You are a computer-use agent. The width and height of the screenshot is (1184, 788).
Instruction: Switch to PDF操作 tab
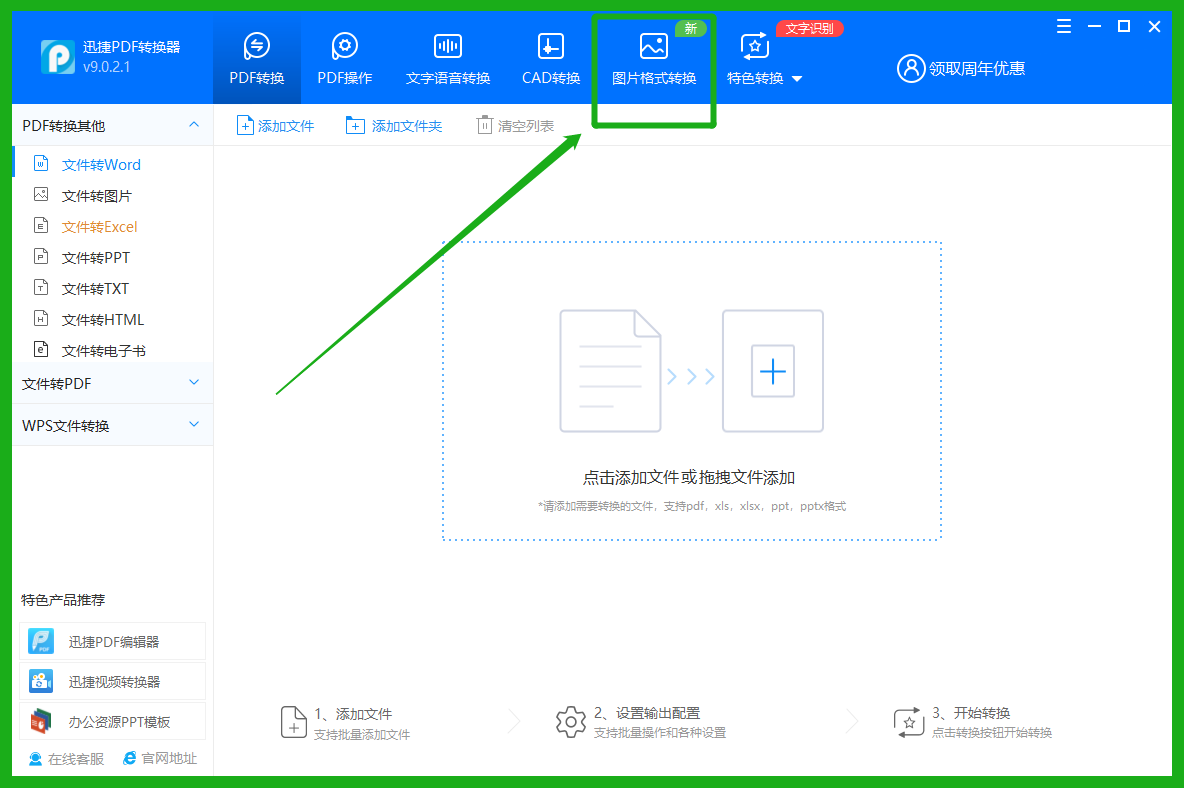(x=344, y=59)
